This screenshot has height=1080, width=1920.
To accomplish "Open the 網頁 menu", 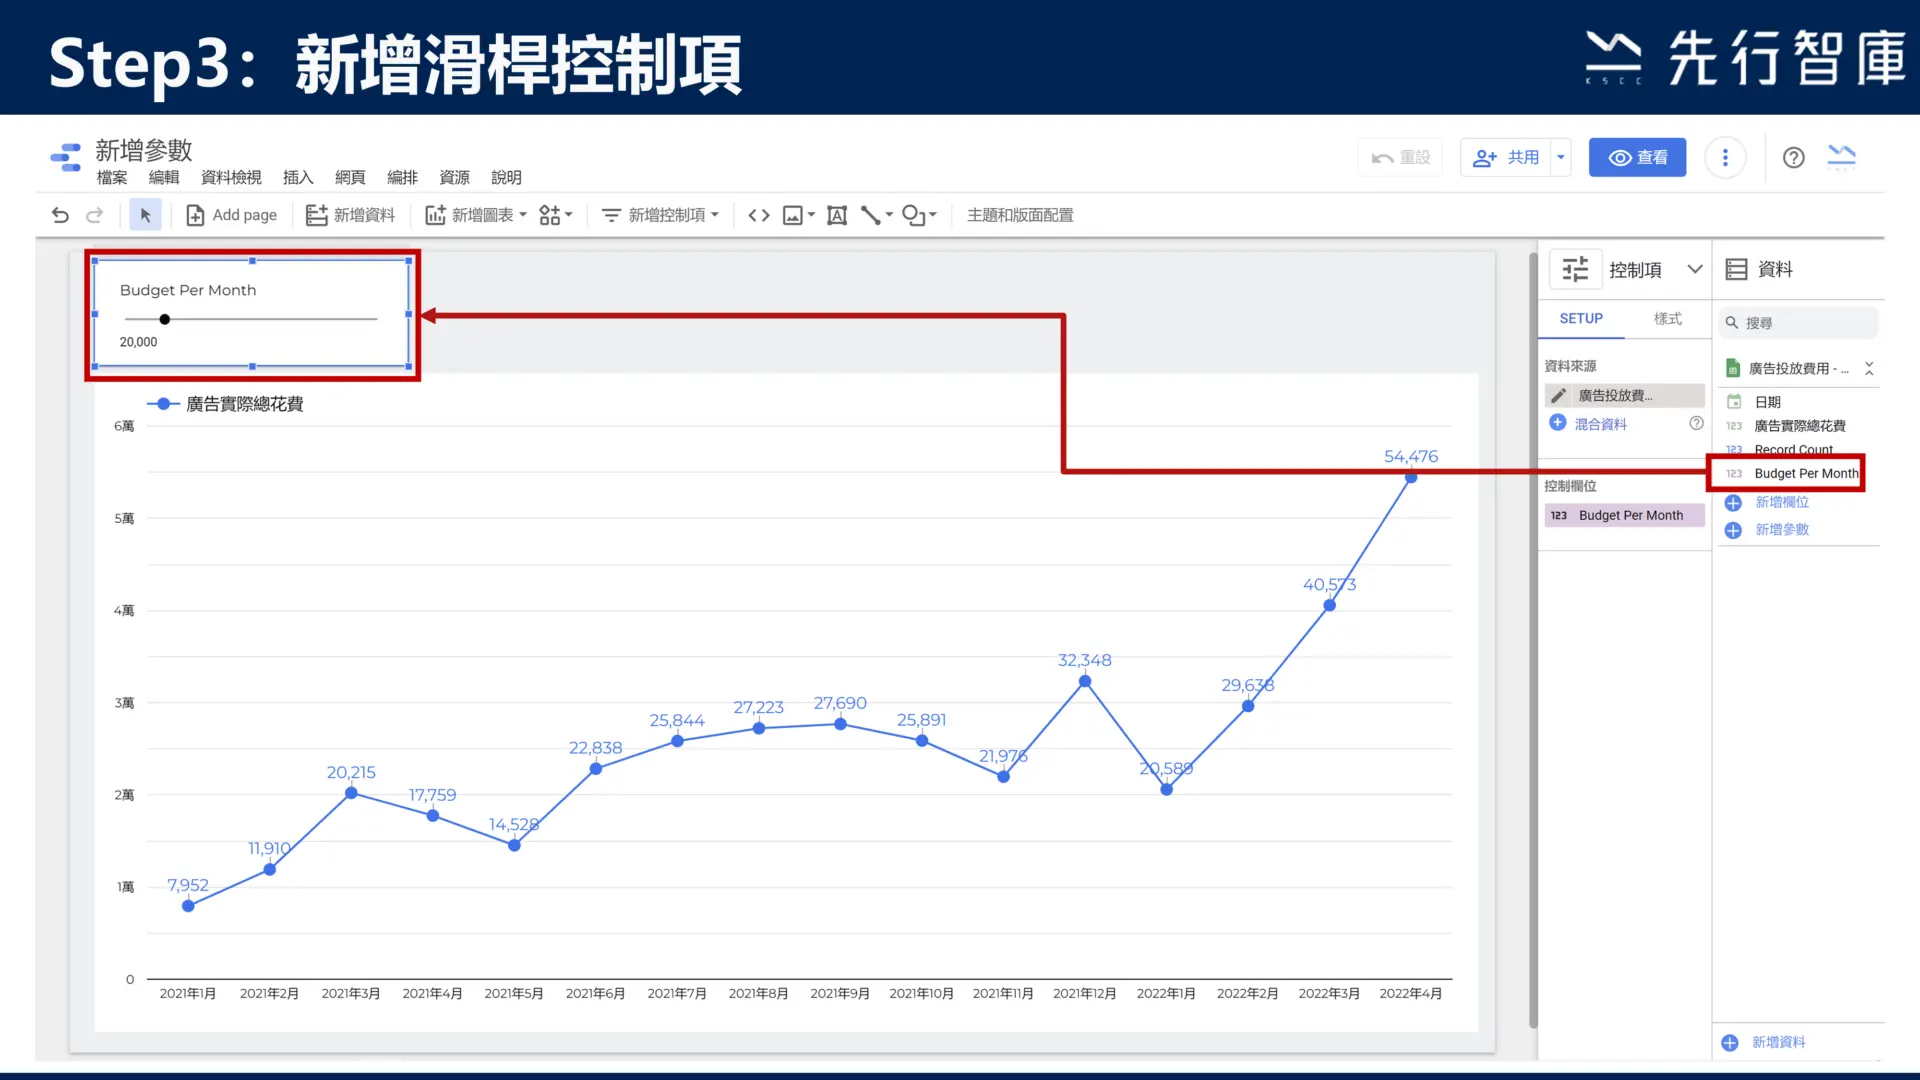I will 350,177.
